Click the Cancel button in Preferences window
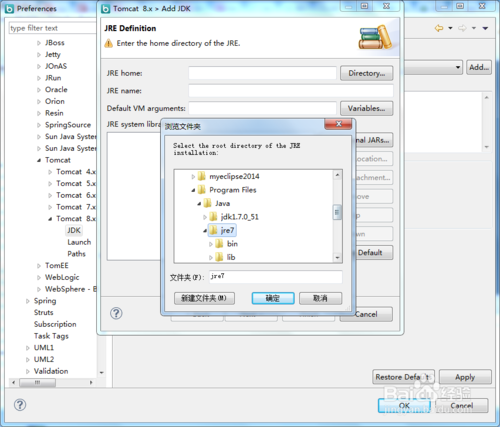The height and width of the screenshot is (427, 500). [462, 406]
